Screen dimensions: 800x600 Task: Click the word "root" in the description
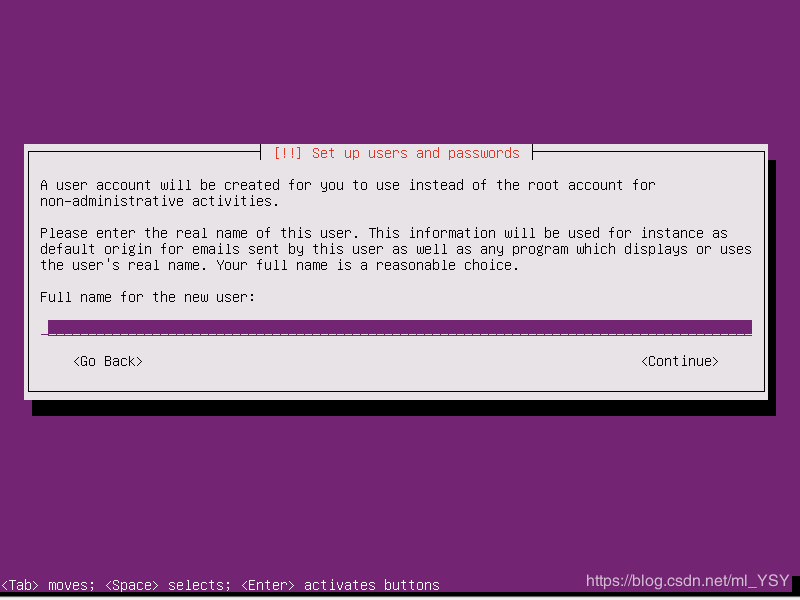coord(543,185)
